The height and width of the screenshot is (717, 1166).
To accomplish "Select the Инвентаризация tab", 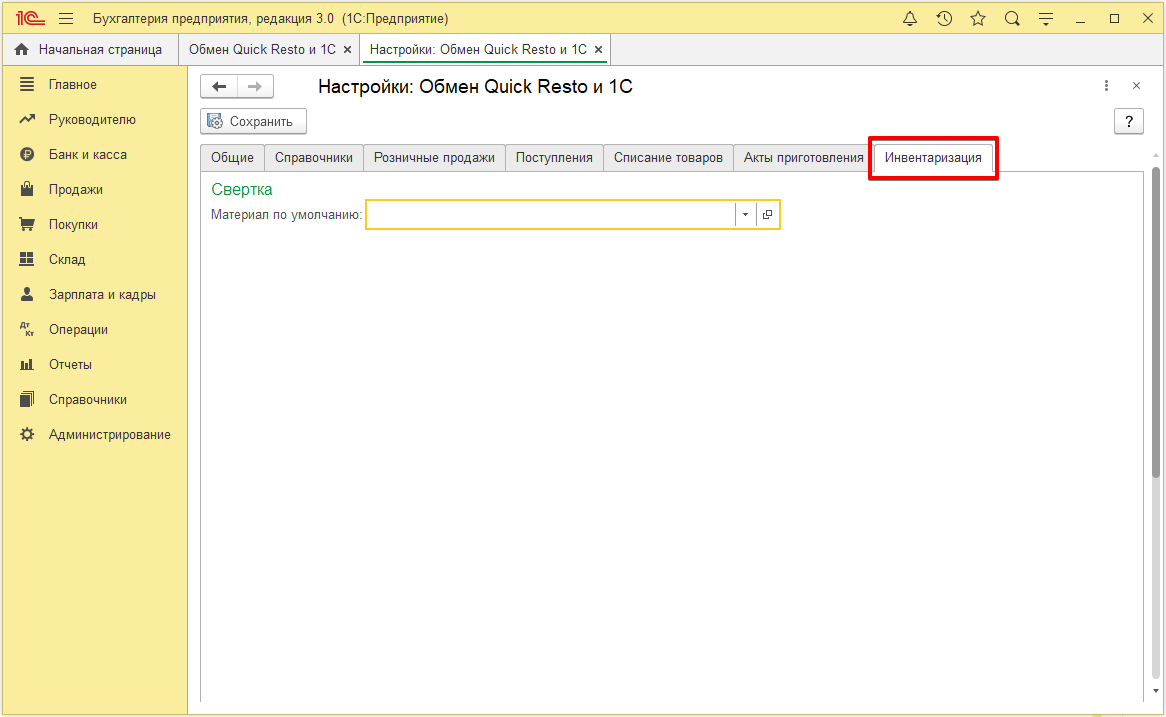I will (933, 158).
